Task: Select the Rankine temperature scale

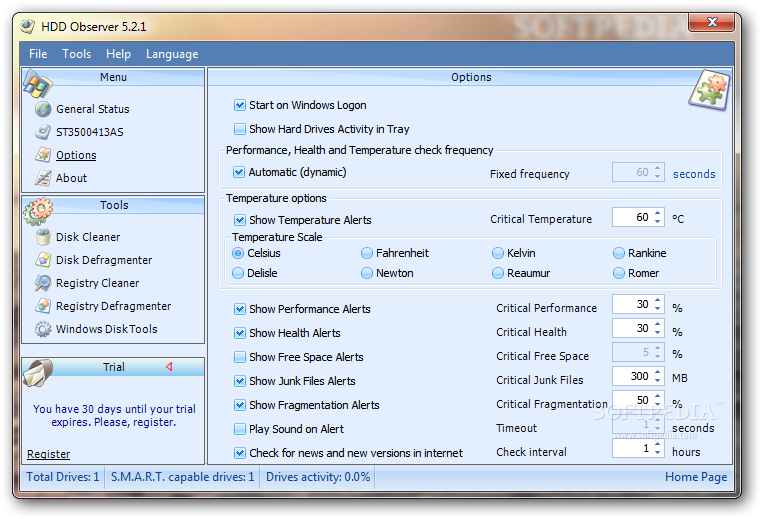Action: (619, 253)
